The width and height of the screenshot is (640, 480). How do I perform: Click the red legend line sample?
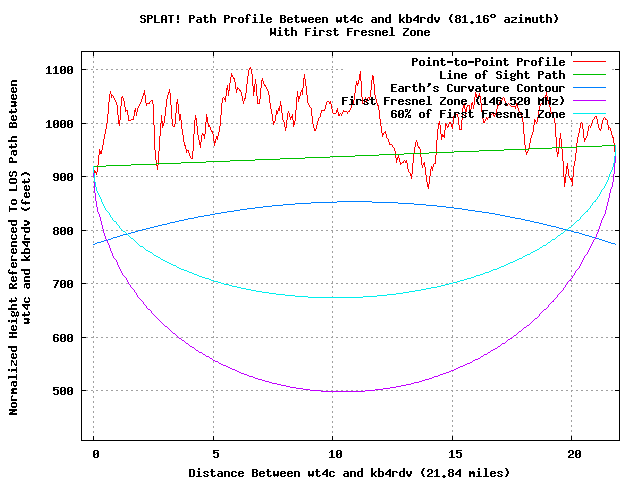[589, 62]
